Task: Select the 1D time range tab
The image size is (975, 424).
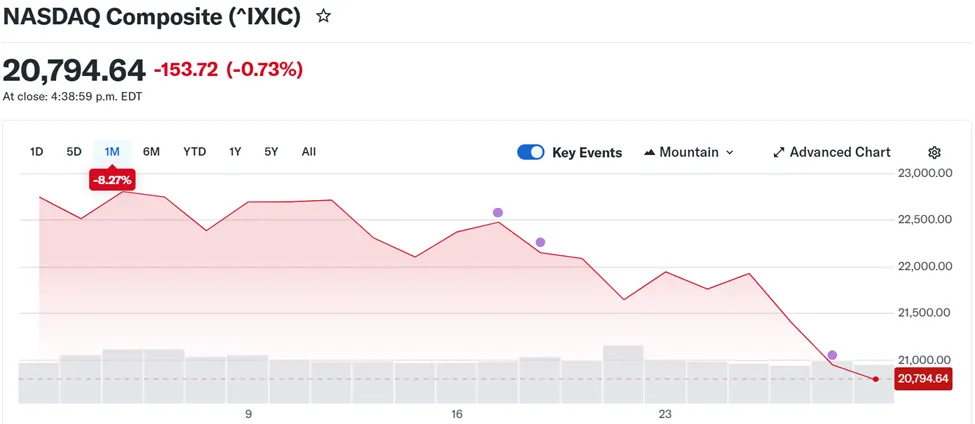Action: (x=37, y=152)
